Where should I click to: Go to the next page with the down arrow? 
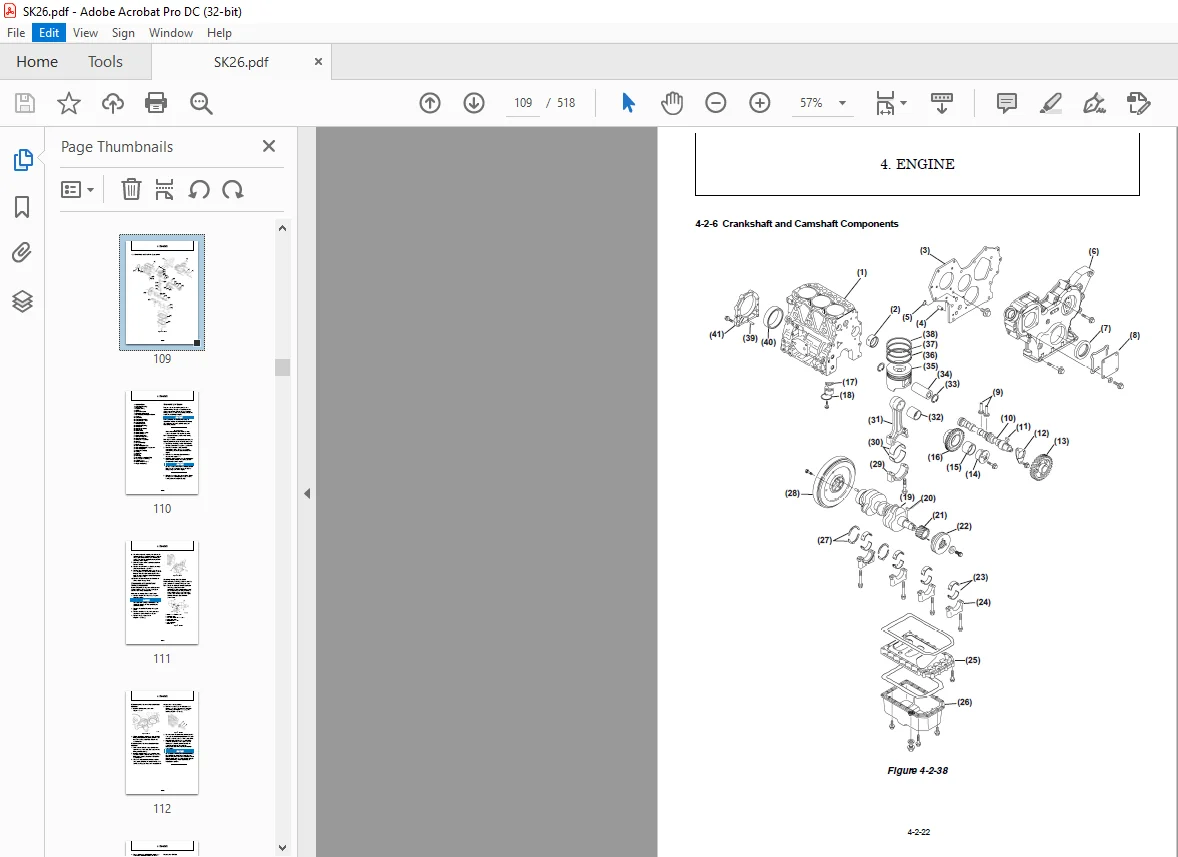[473, 103]
